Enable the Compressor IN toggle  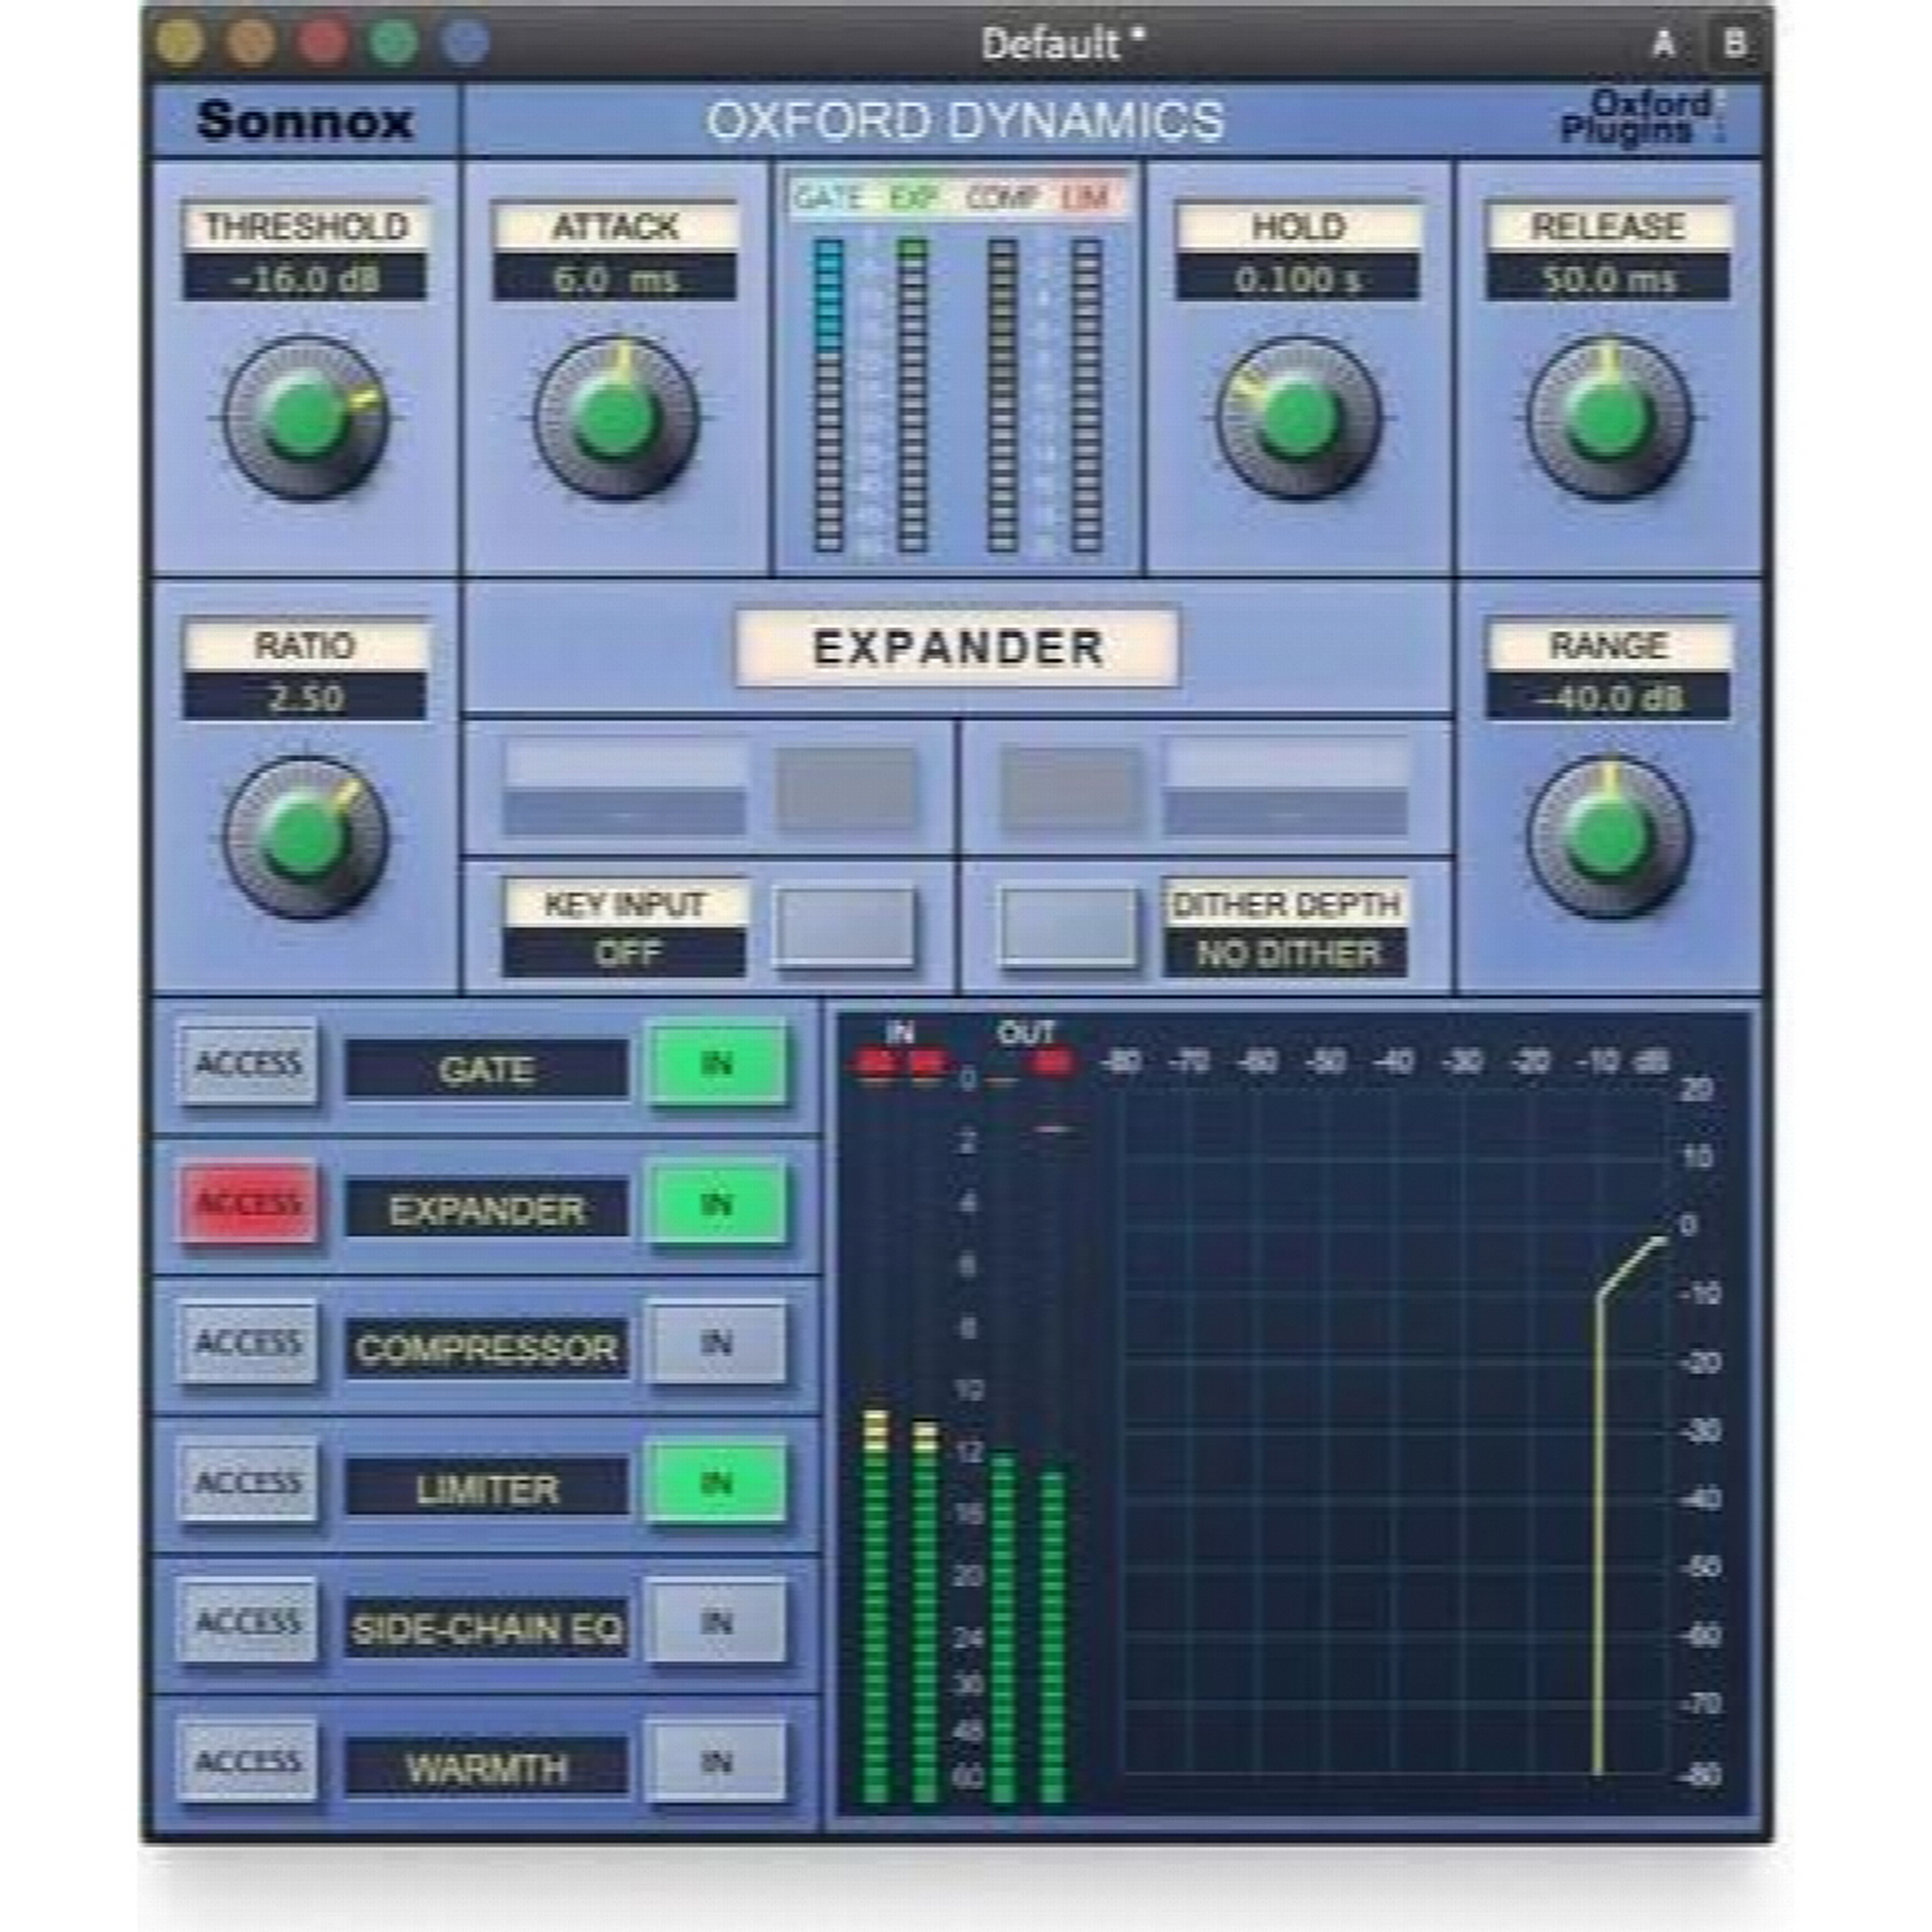click(716, 1345)
